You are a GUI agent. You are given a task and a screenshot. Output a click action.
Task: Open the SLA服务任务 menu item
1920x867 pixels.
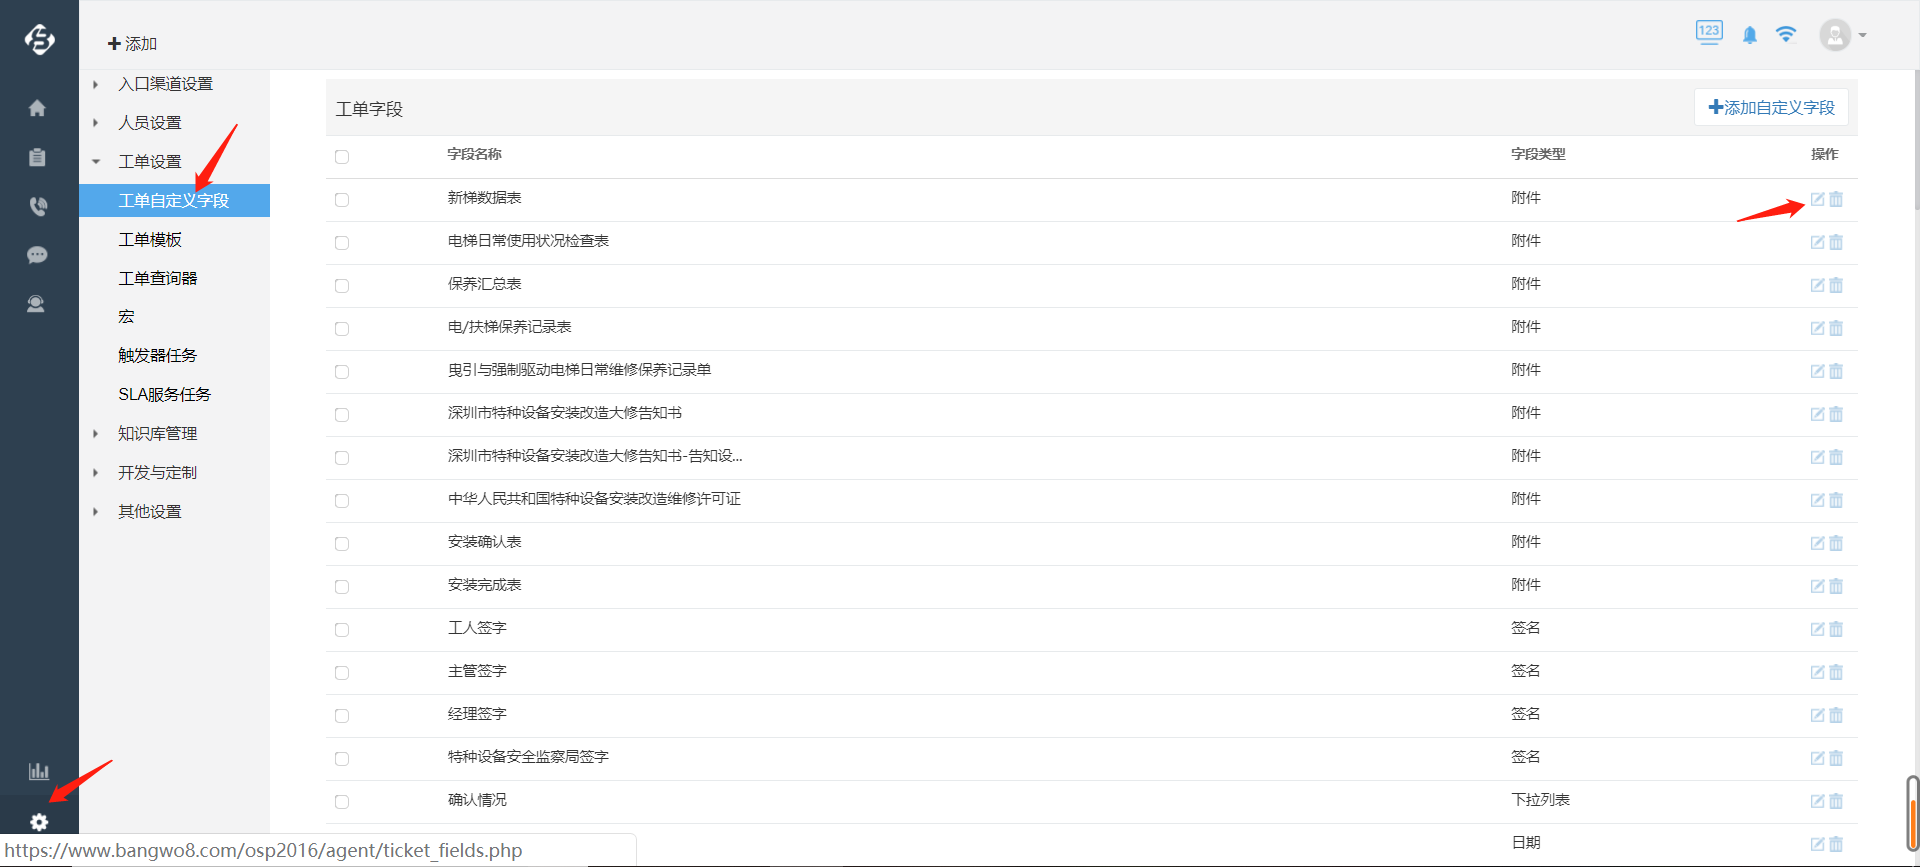pyautogui.click(x=164, y=395)
